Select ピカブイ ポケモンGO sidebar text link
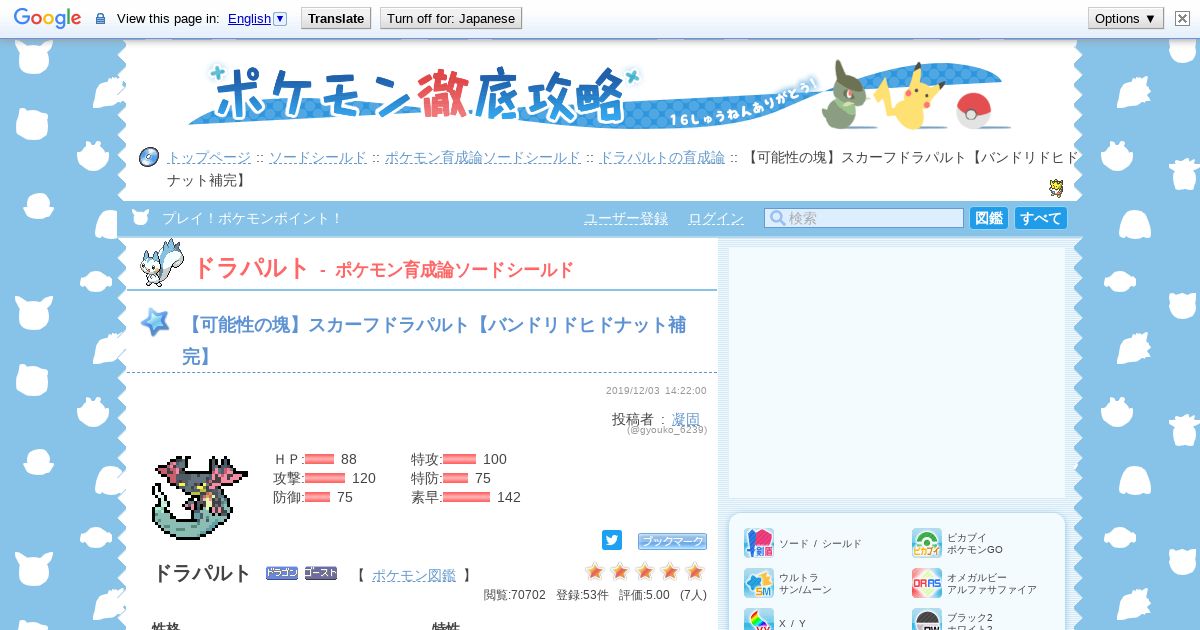 975,544
